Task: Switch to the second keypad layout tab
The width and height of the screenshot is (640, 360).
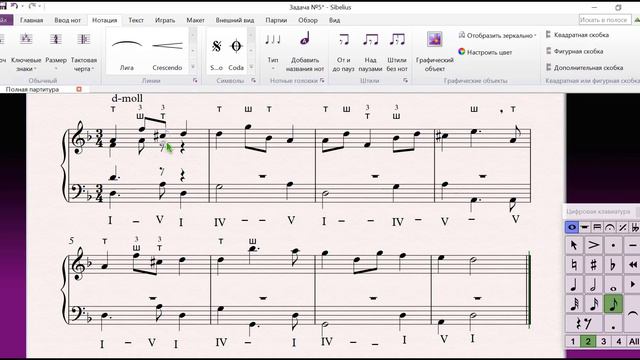Action: point(584,227)
